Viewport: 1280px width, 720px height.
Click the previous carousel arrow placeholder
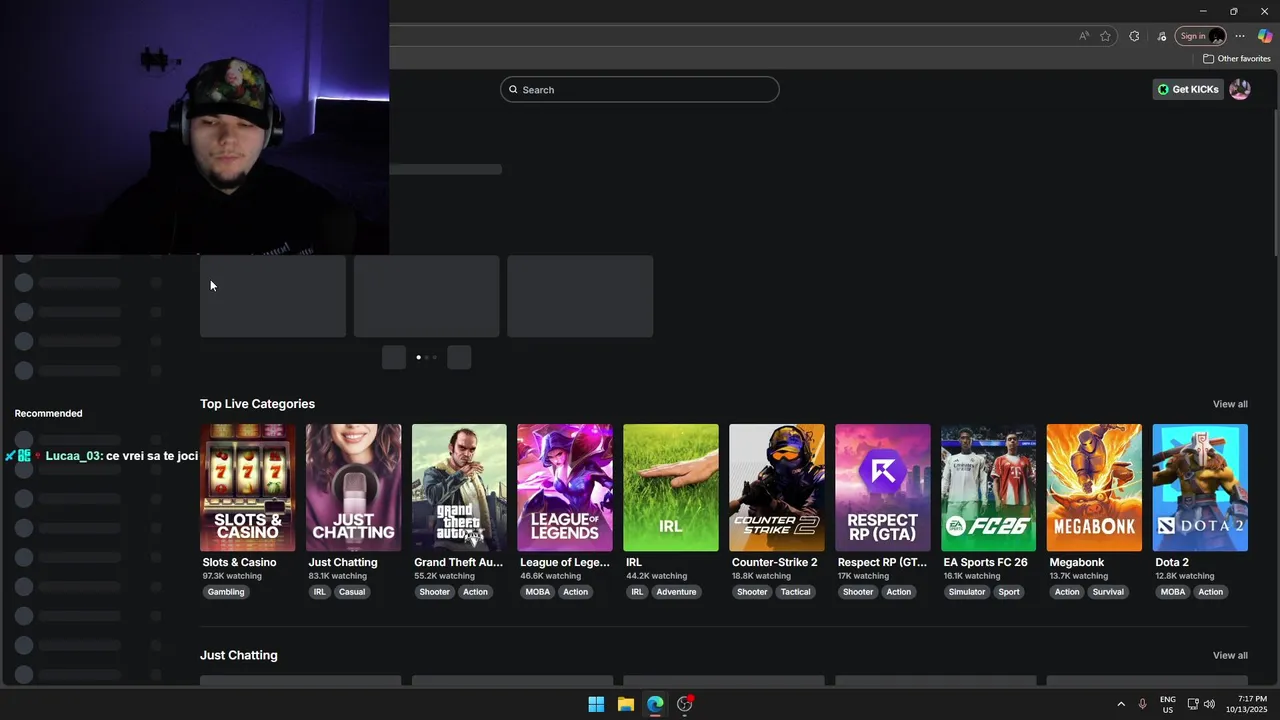point(394,358)
